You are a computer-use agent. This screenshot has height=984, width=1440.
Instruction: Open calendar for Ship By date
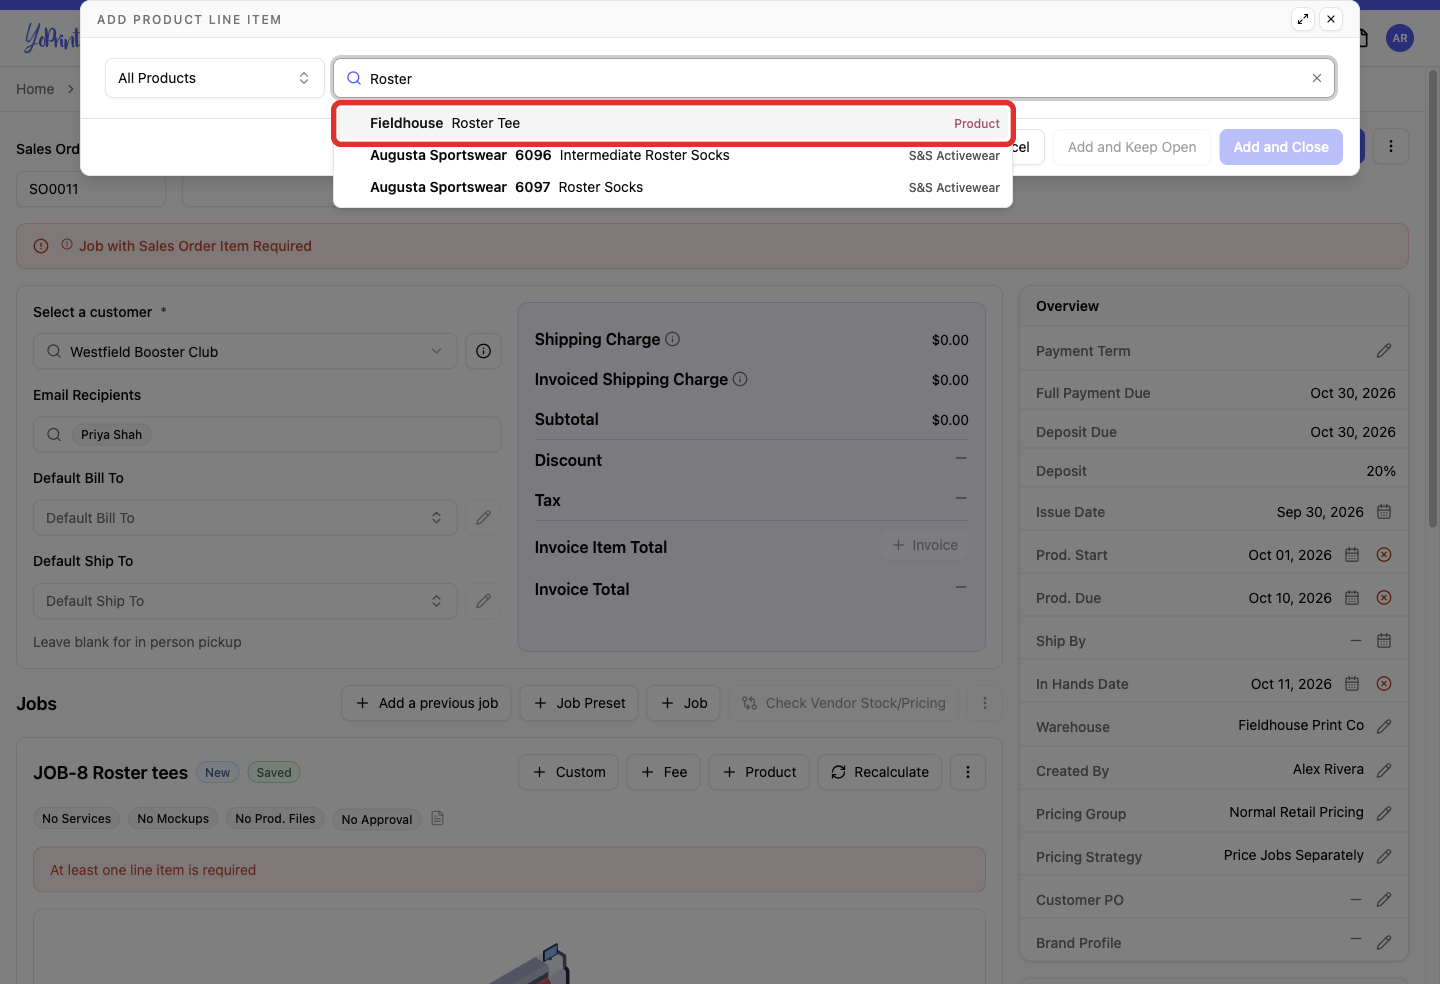(x=1384, y=641)
